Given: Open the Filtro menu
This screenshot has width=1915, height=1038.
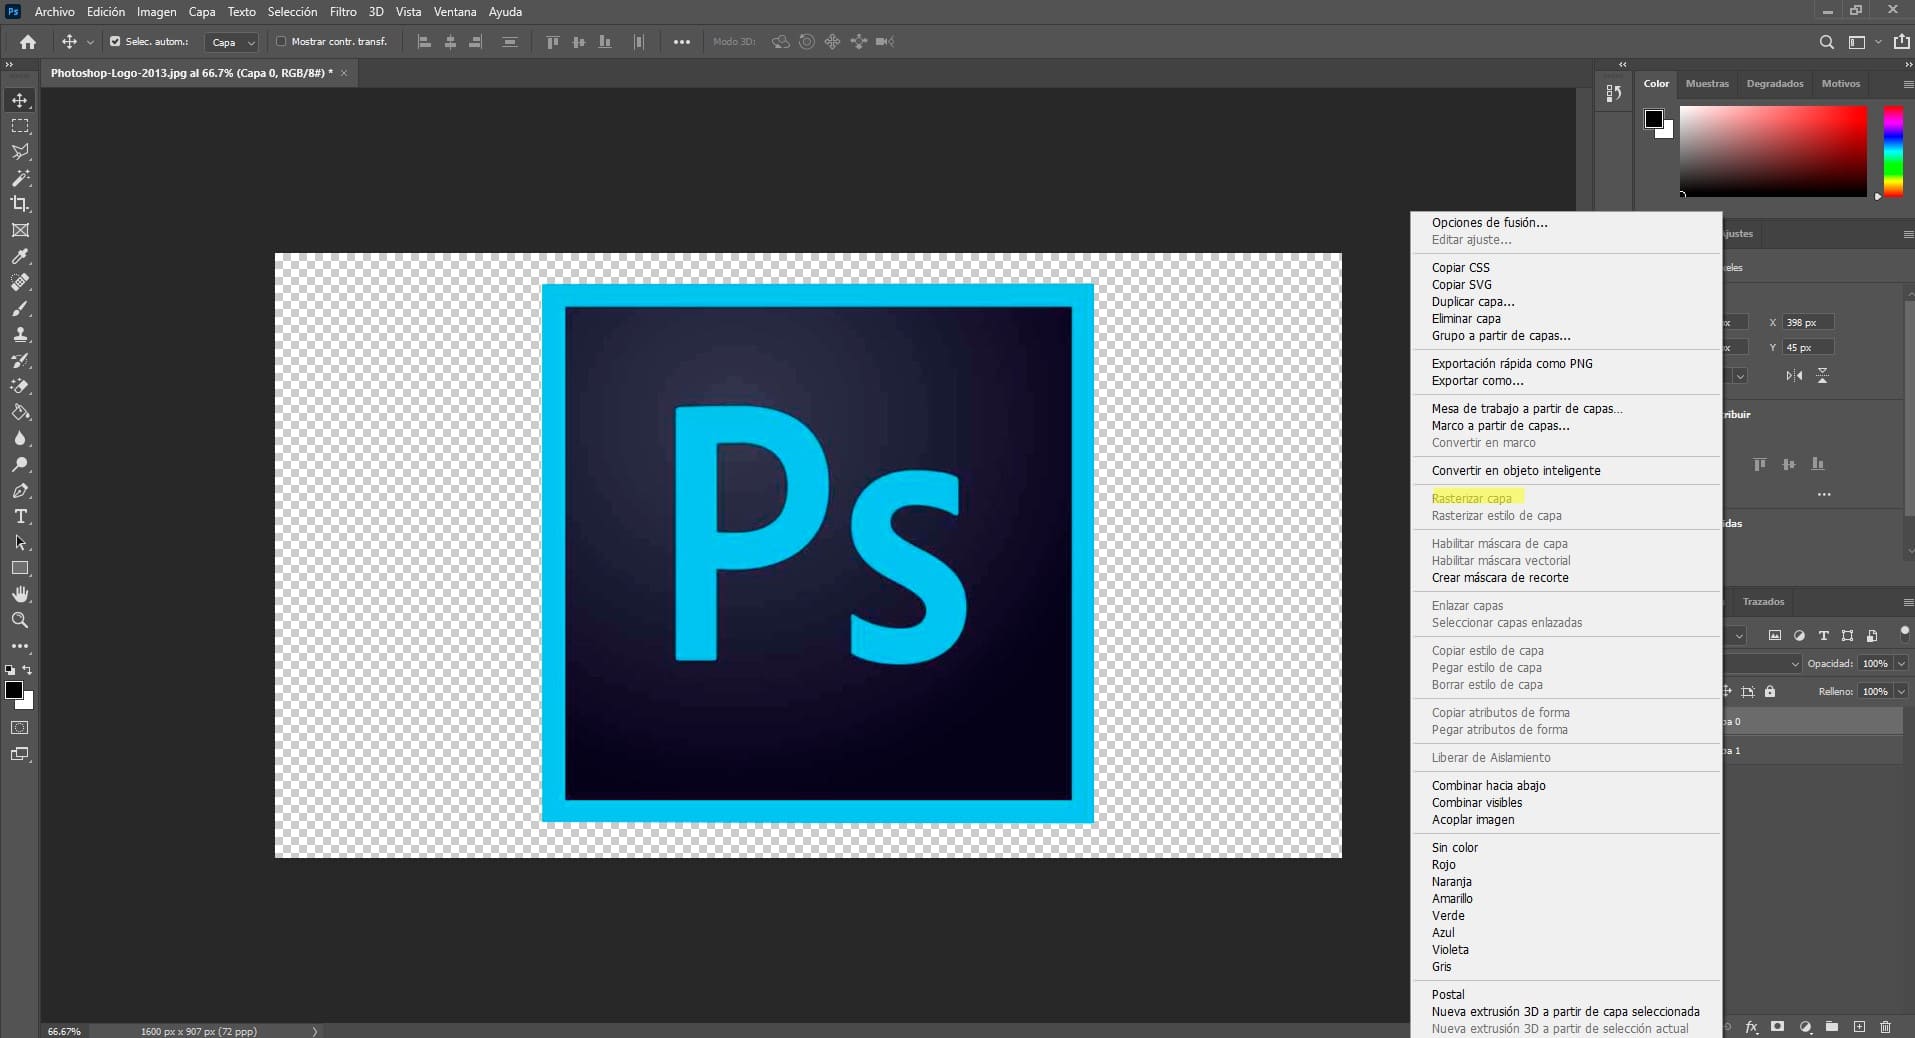Looking at the screenshot, I should (343, 12).
